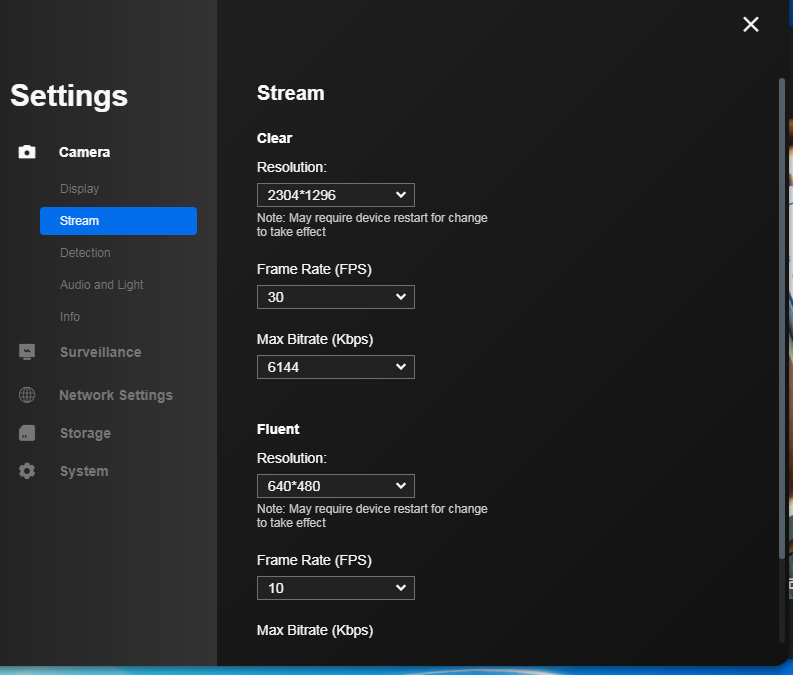
Task: Click the System gear icon
Action: coord(27,471)
